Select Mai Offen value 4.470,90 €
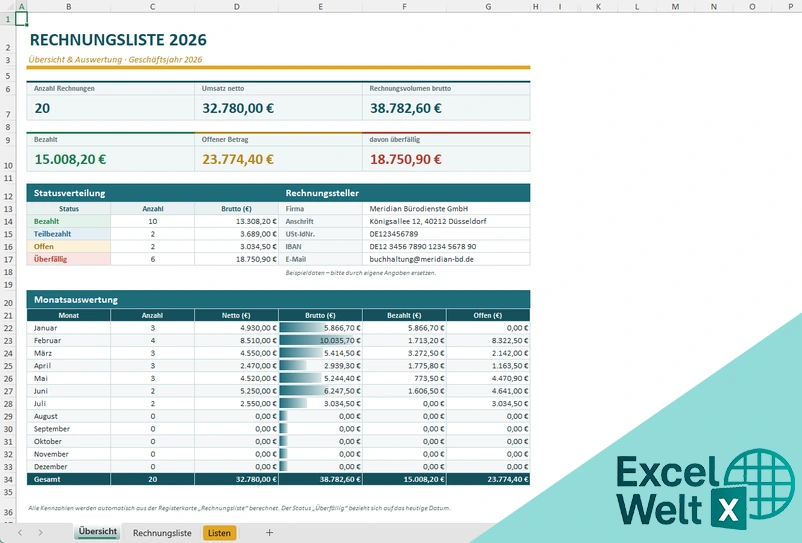The image size is (802, 543). tap(488, 378)
